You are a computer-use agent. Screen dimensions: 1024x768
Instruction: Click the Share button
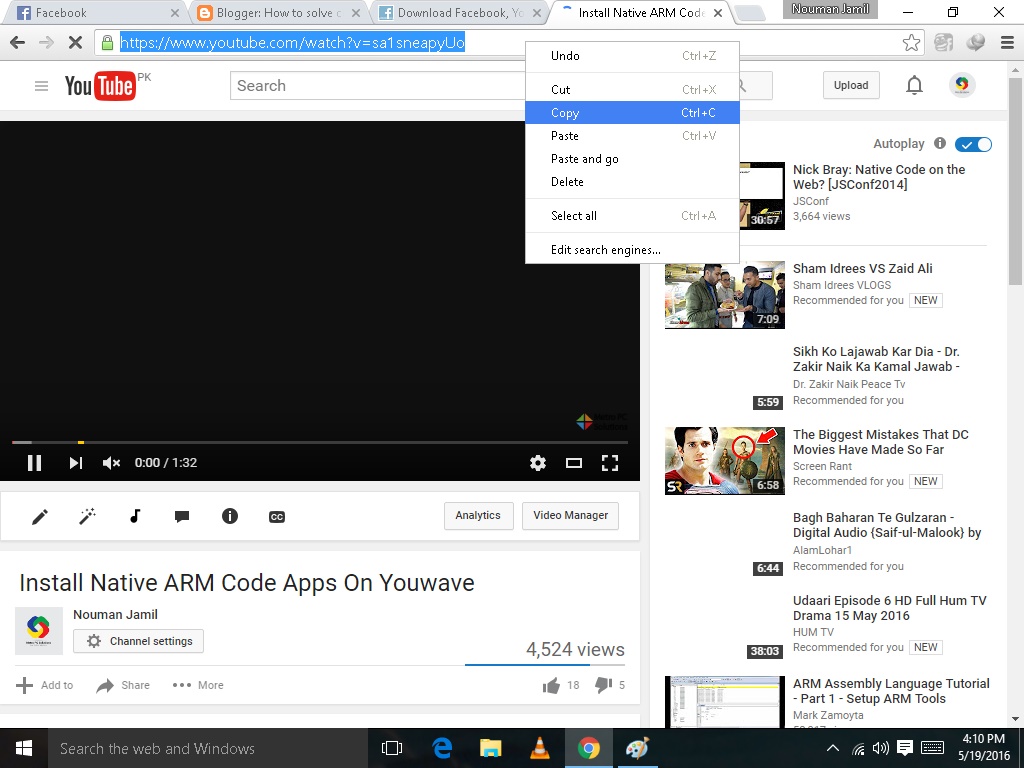click(123, 685)
